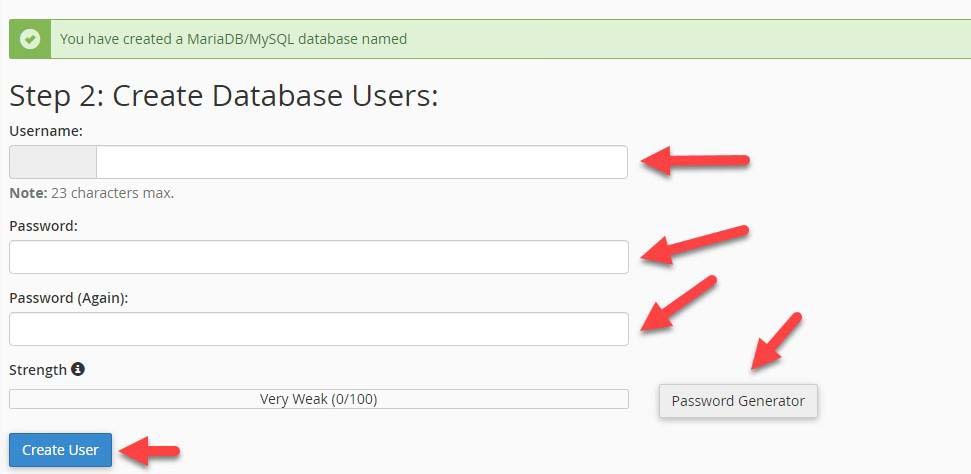
Task: Click the Very Weak strength meter bar
Action: pyautogui.click(x=319, y=399)
